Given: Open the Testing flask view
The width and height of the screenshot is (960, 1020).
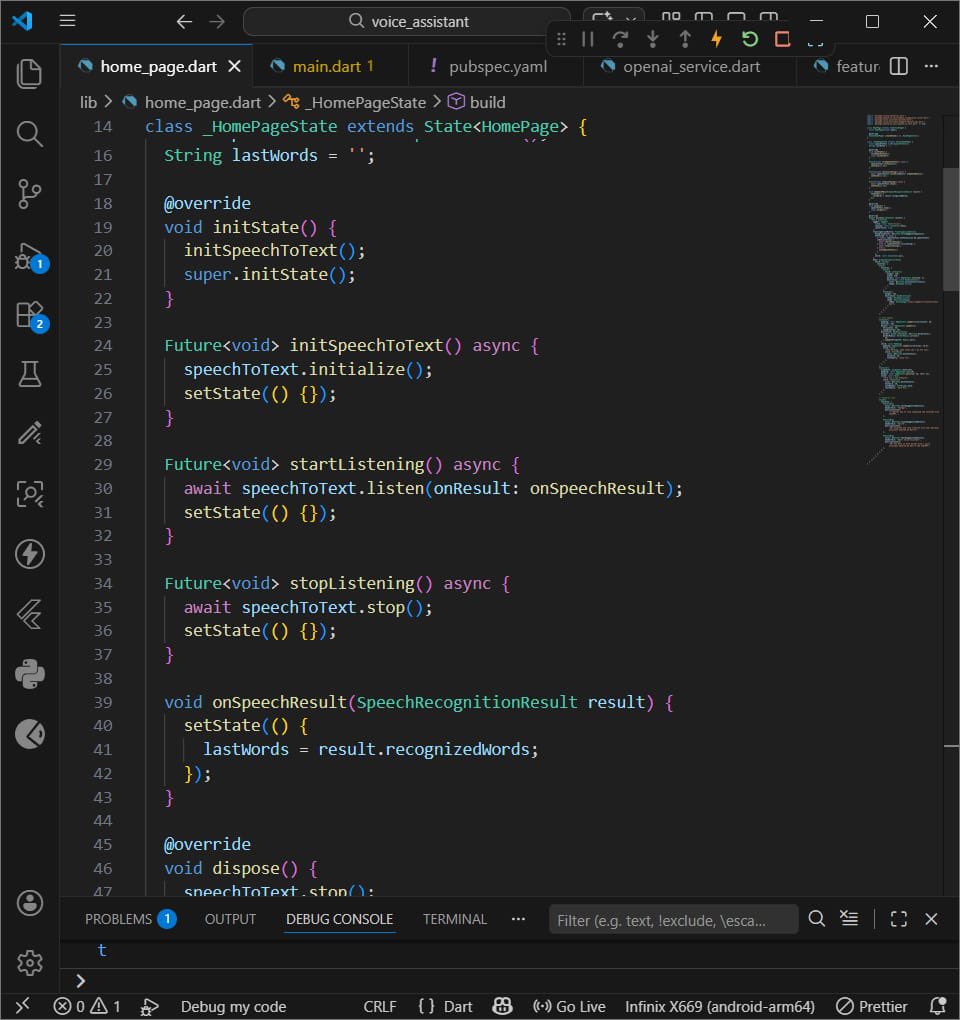Looking at the screenshot, I should click(x=29, y=374).
